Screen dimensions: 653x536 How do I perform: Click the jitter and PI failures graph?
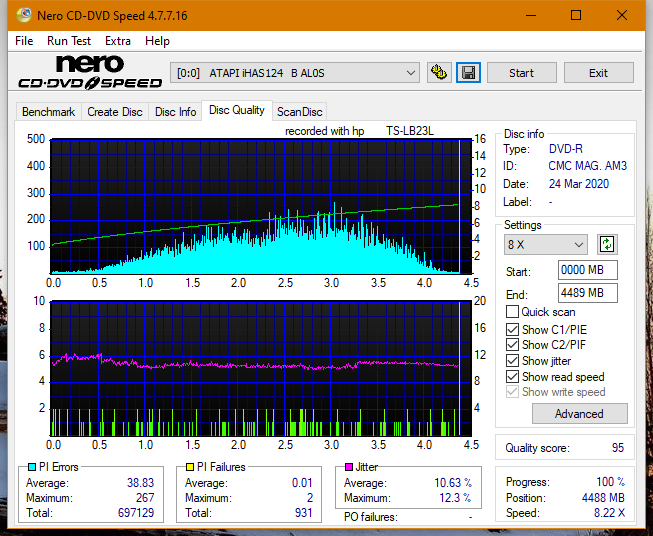[261, 368]
